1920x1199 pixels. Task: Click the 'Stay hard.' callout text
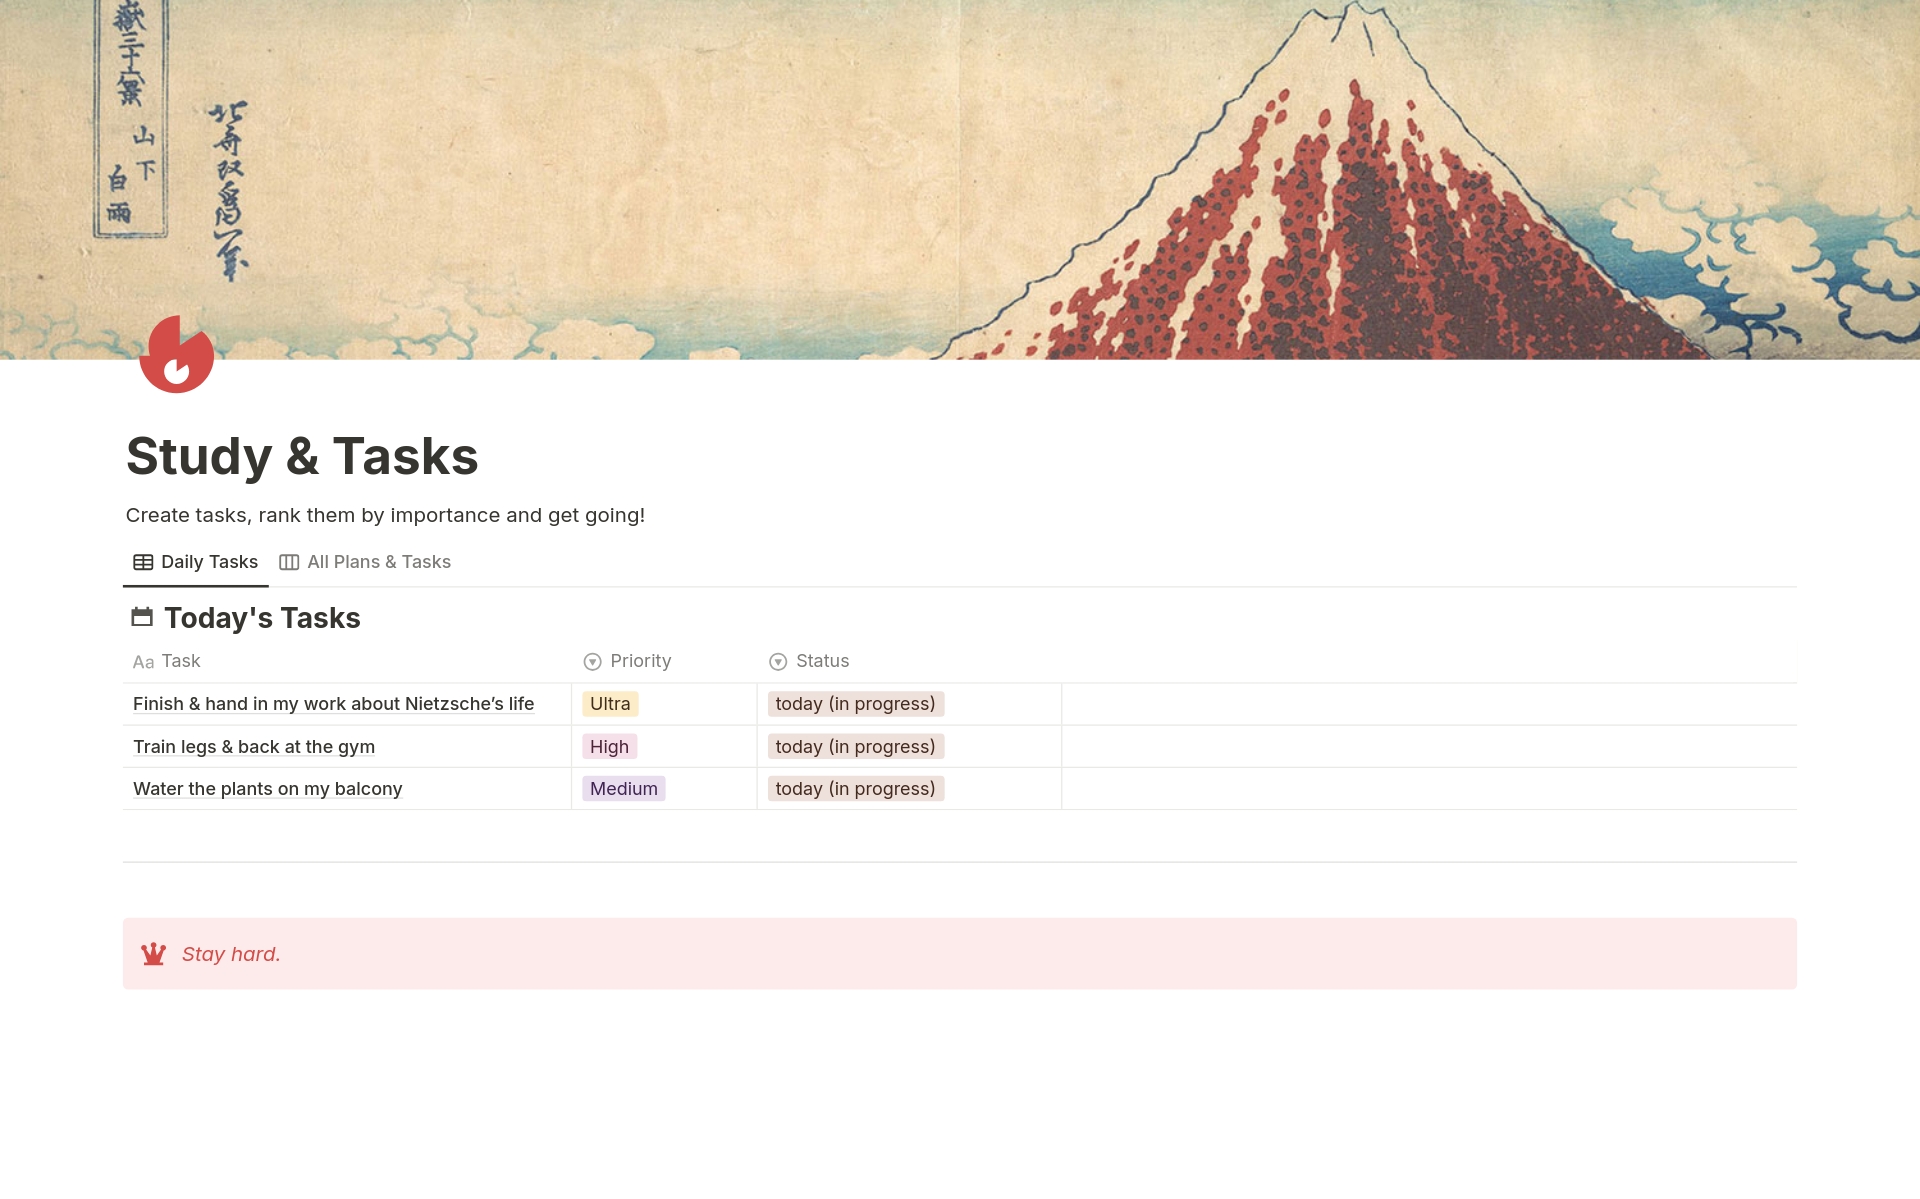231,953
